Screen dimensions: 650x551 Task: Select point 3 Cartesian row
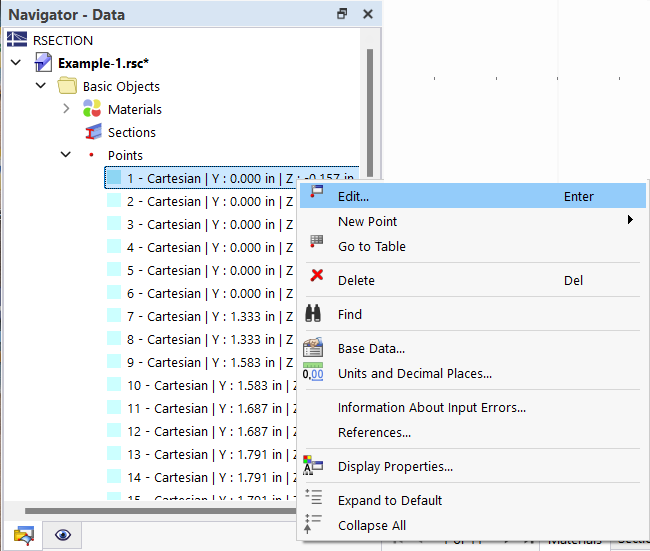tap(201, 224)
